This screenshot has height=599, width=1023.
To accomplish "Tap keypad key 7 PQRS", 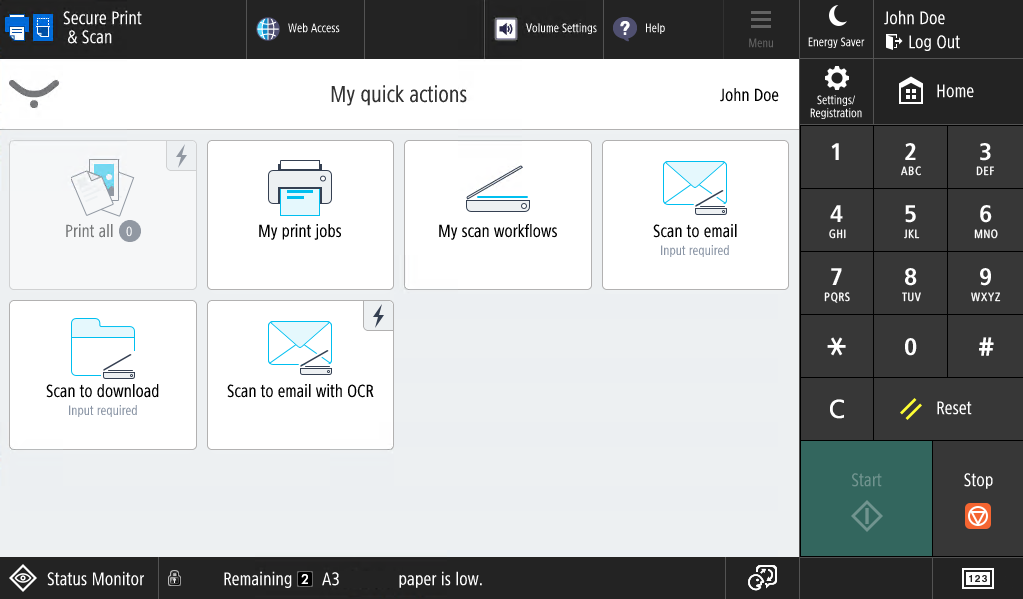I will coord(836,283).
